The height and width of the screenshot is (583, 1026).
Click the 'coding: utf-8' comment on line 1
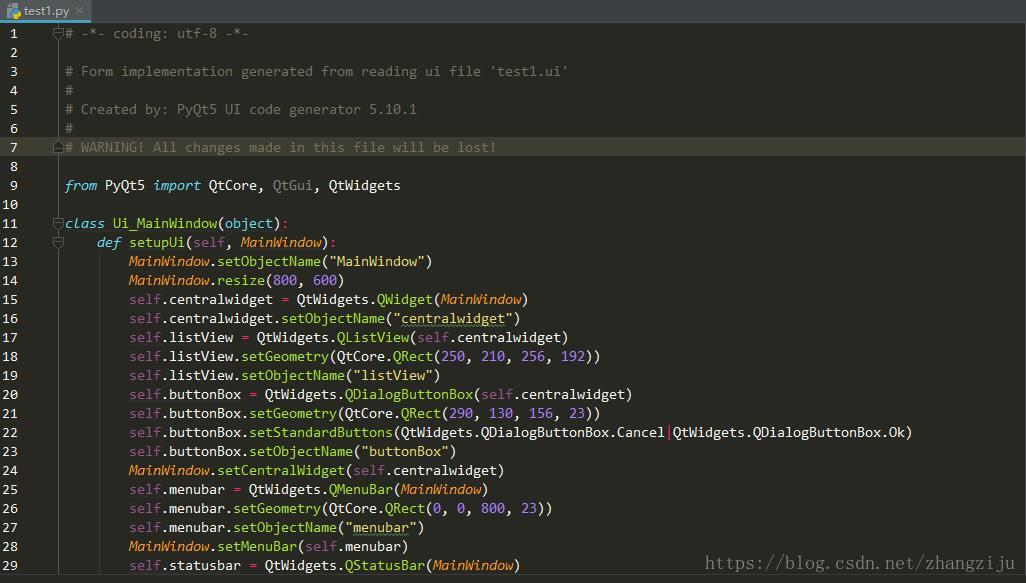tap(165, 33)
